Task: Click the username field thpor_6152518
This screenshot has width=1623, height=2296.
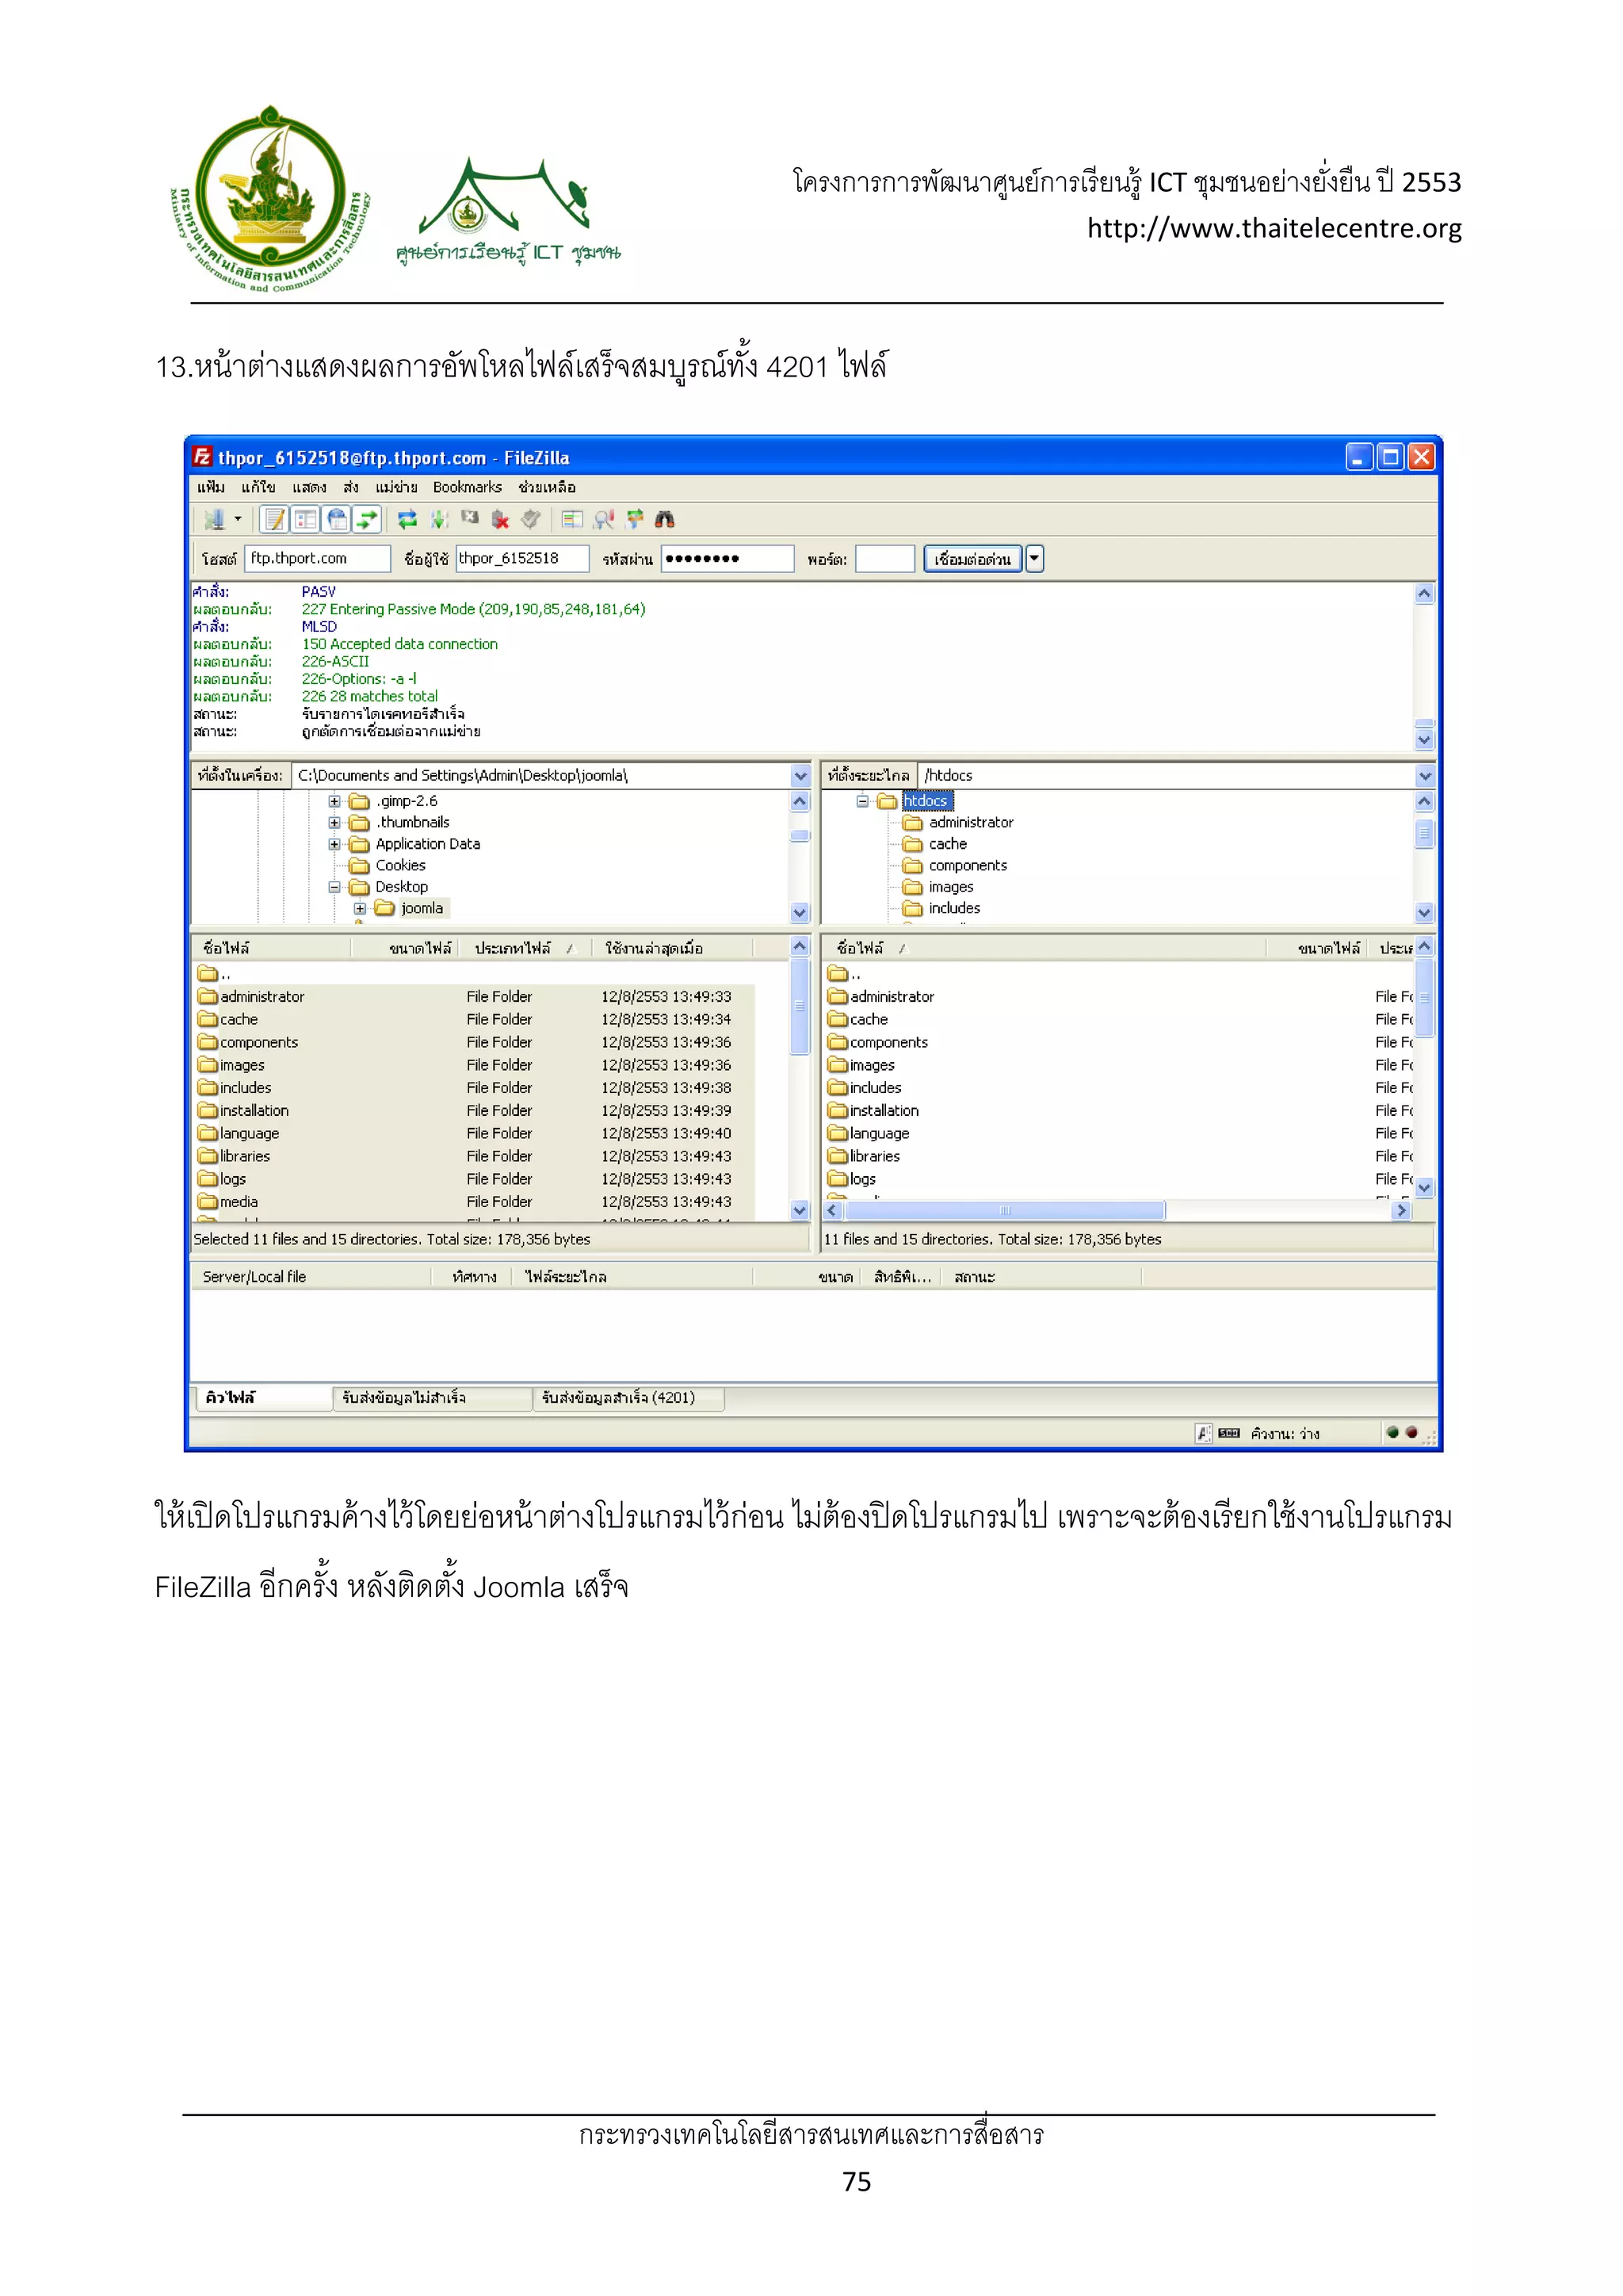Action: click(522, 558)
